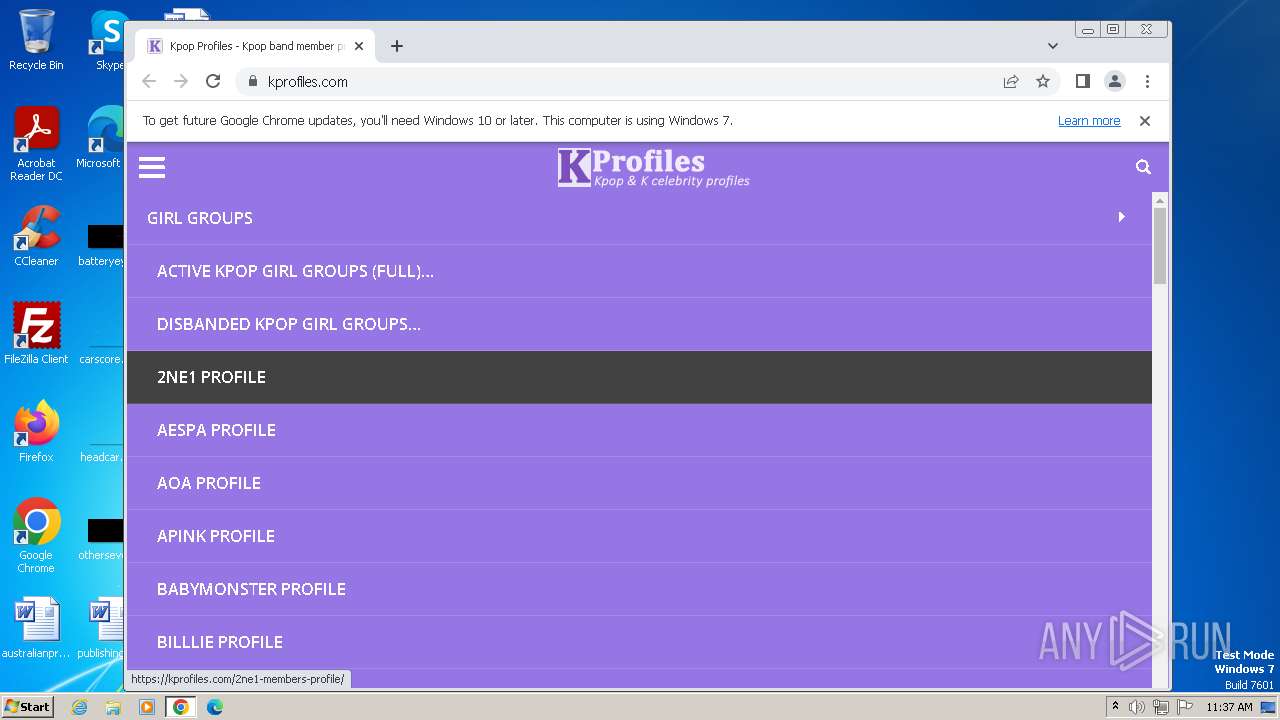Expand the GIRL GROUPS submenu arrow
This screenshot has height=720, width=1280.
tap(1121, 217)
